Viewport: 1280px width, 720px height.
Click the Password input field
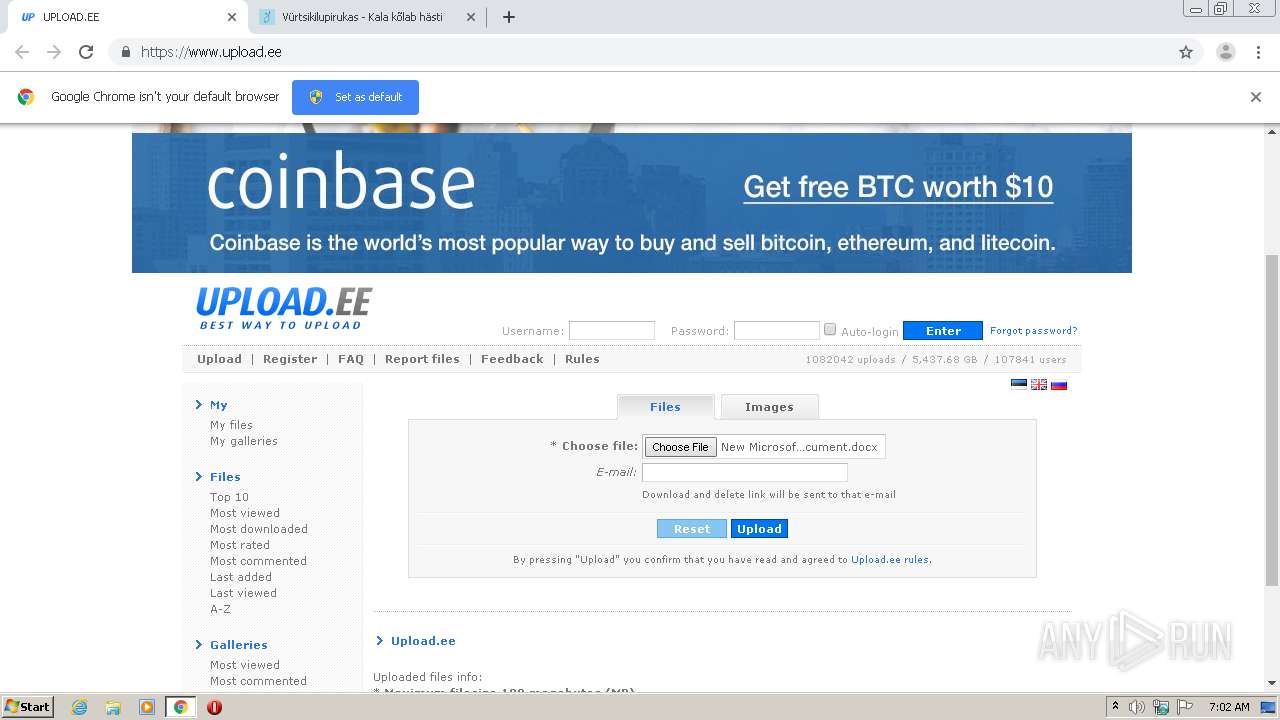pyautogui.click(x=777, y=331)
